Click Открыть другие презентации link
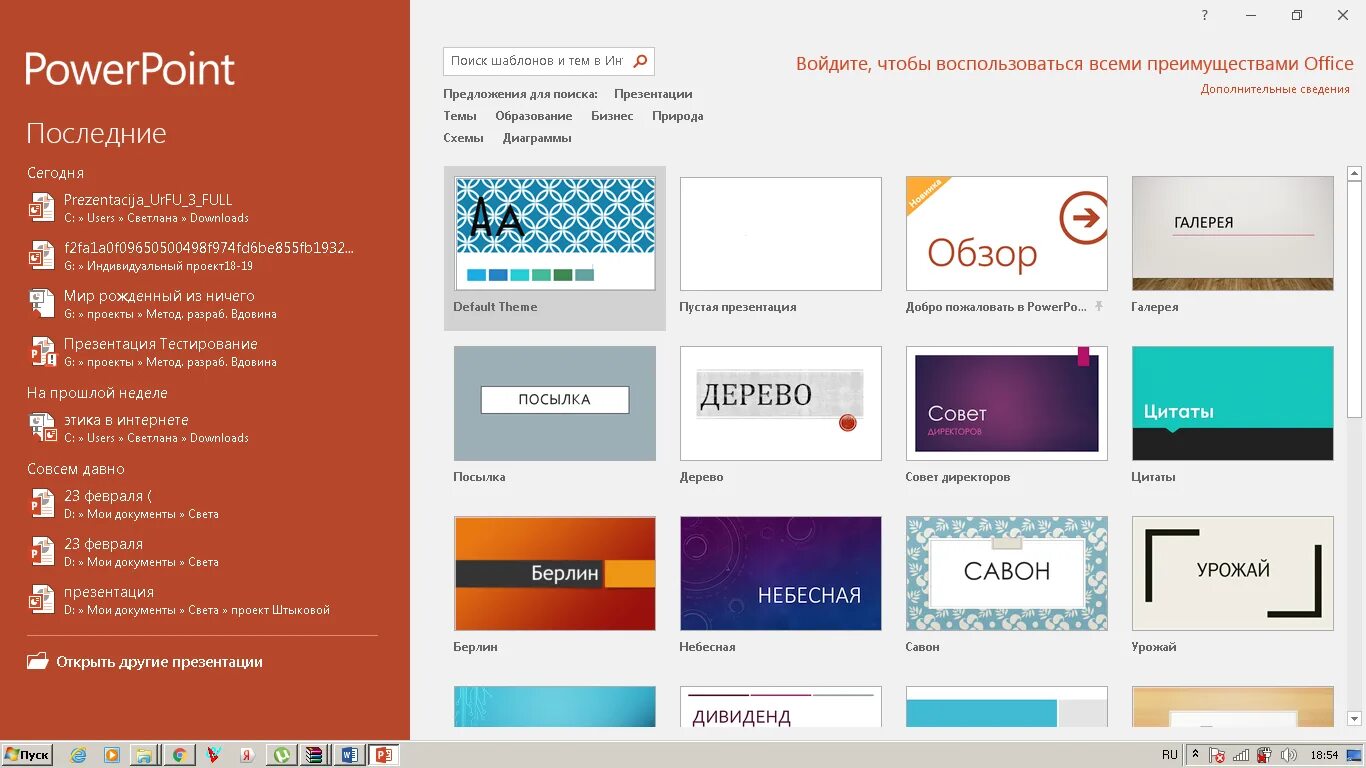Viewport: 1366px width, 768px height. tap(159, 662)
